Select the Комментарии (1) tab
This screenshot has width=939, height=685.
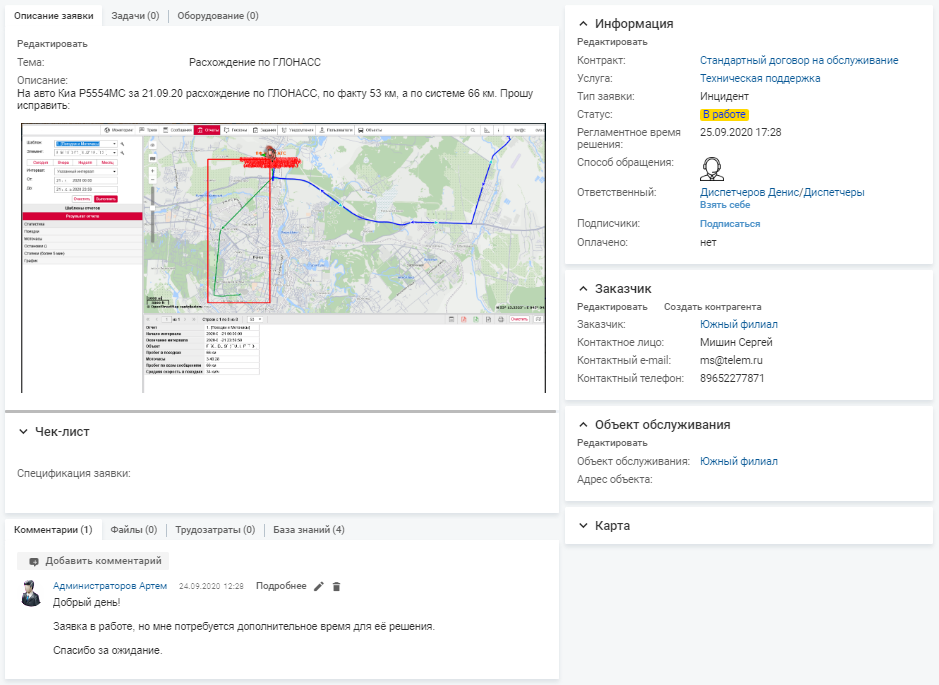53,529
